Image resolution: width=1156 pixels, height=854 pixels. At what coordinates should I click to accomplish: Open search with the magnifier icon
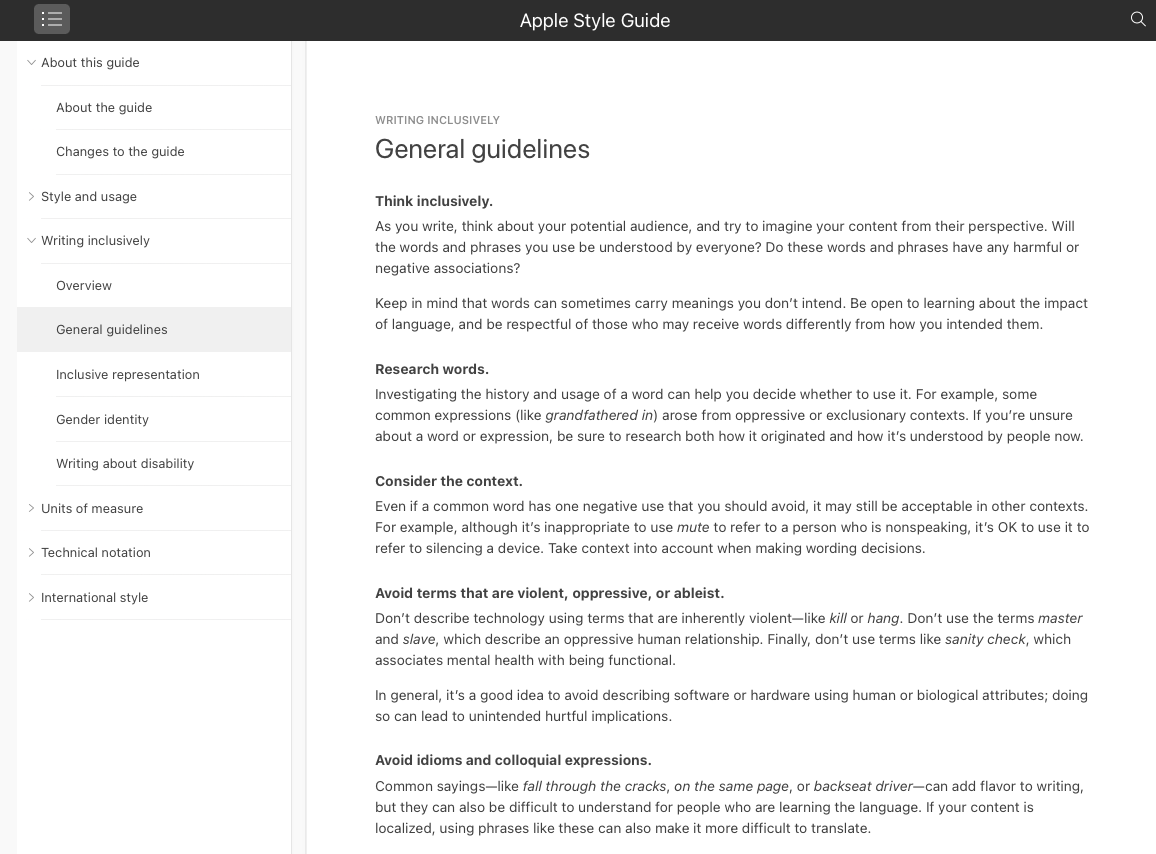coord(1138,19)
